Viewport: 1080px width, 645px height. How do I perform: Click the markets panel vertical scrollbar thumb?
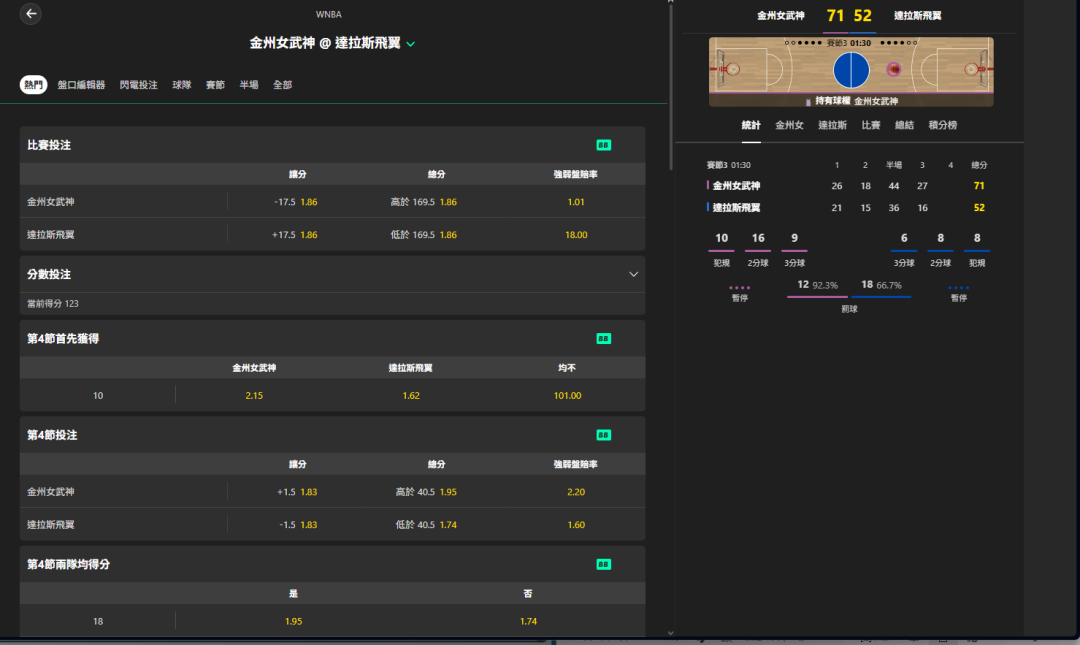tap(670, 88)
